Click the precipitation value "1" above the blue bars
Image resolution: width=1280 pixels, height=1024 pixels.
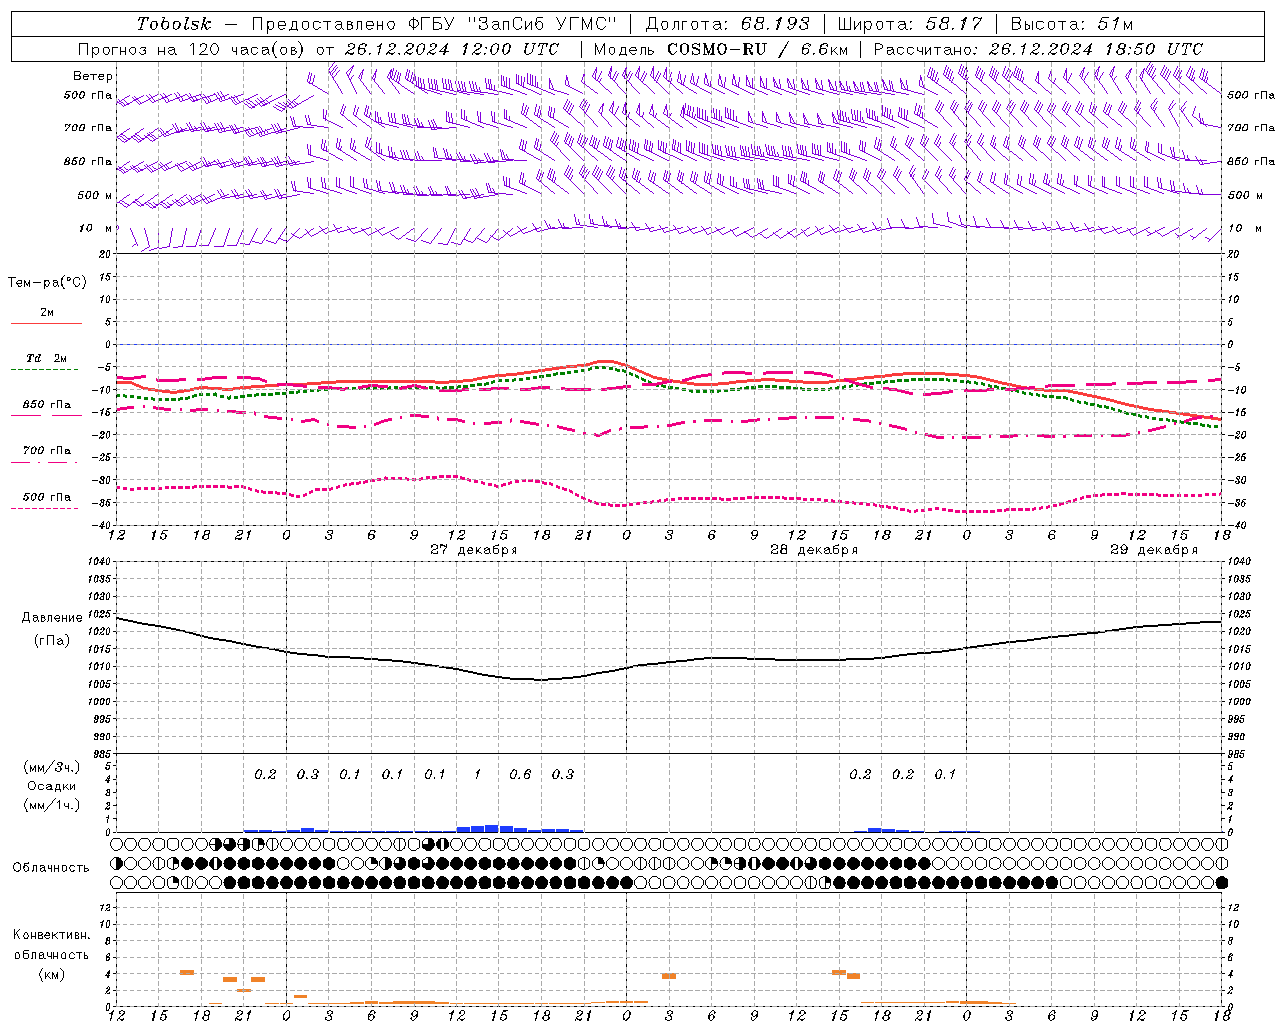tap(477, 775)
